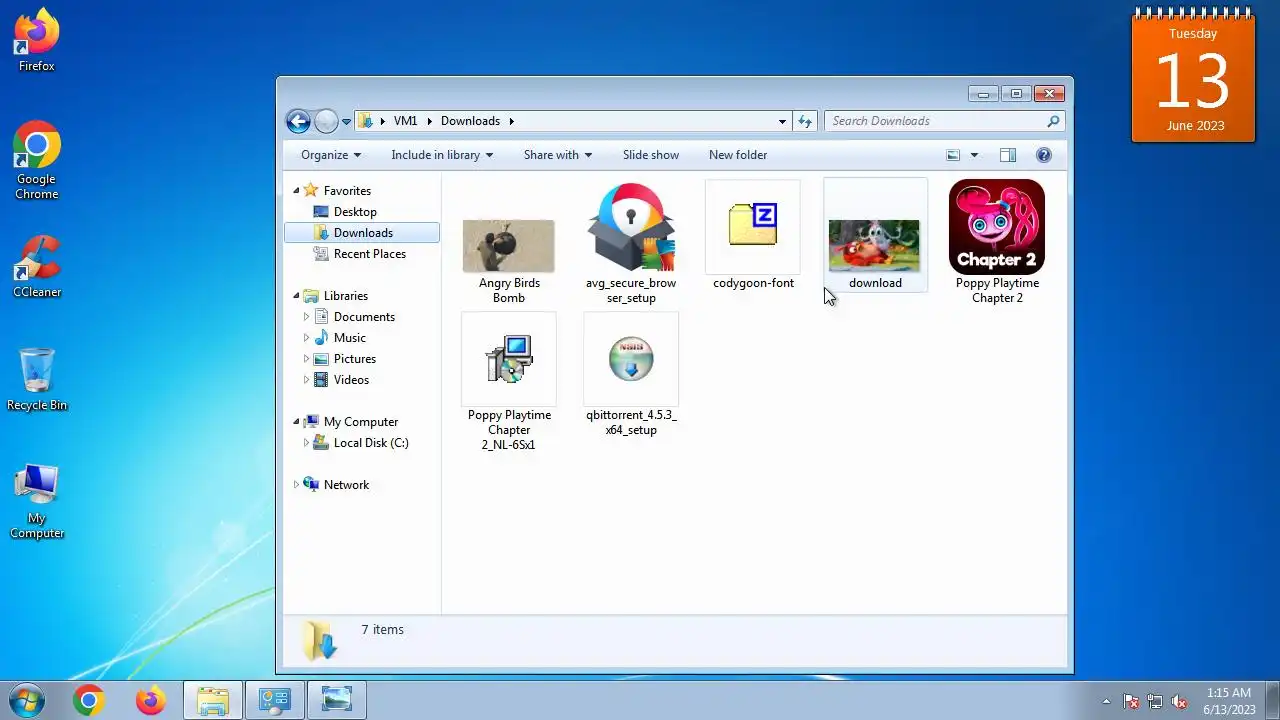
Task: Select the download image thumbnail
Action: click(875, 246)
